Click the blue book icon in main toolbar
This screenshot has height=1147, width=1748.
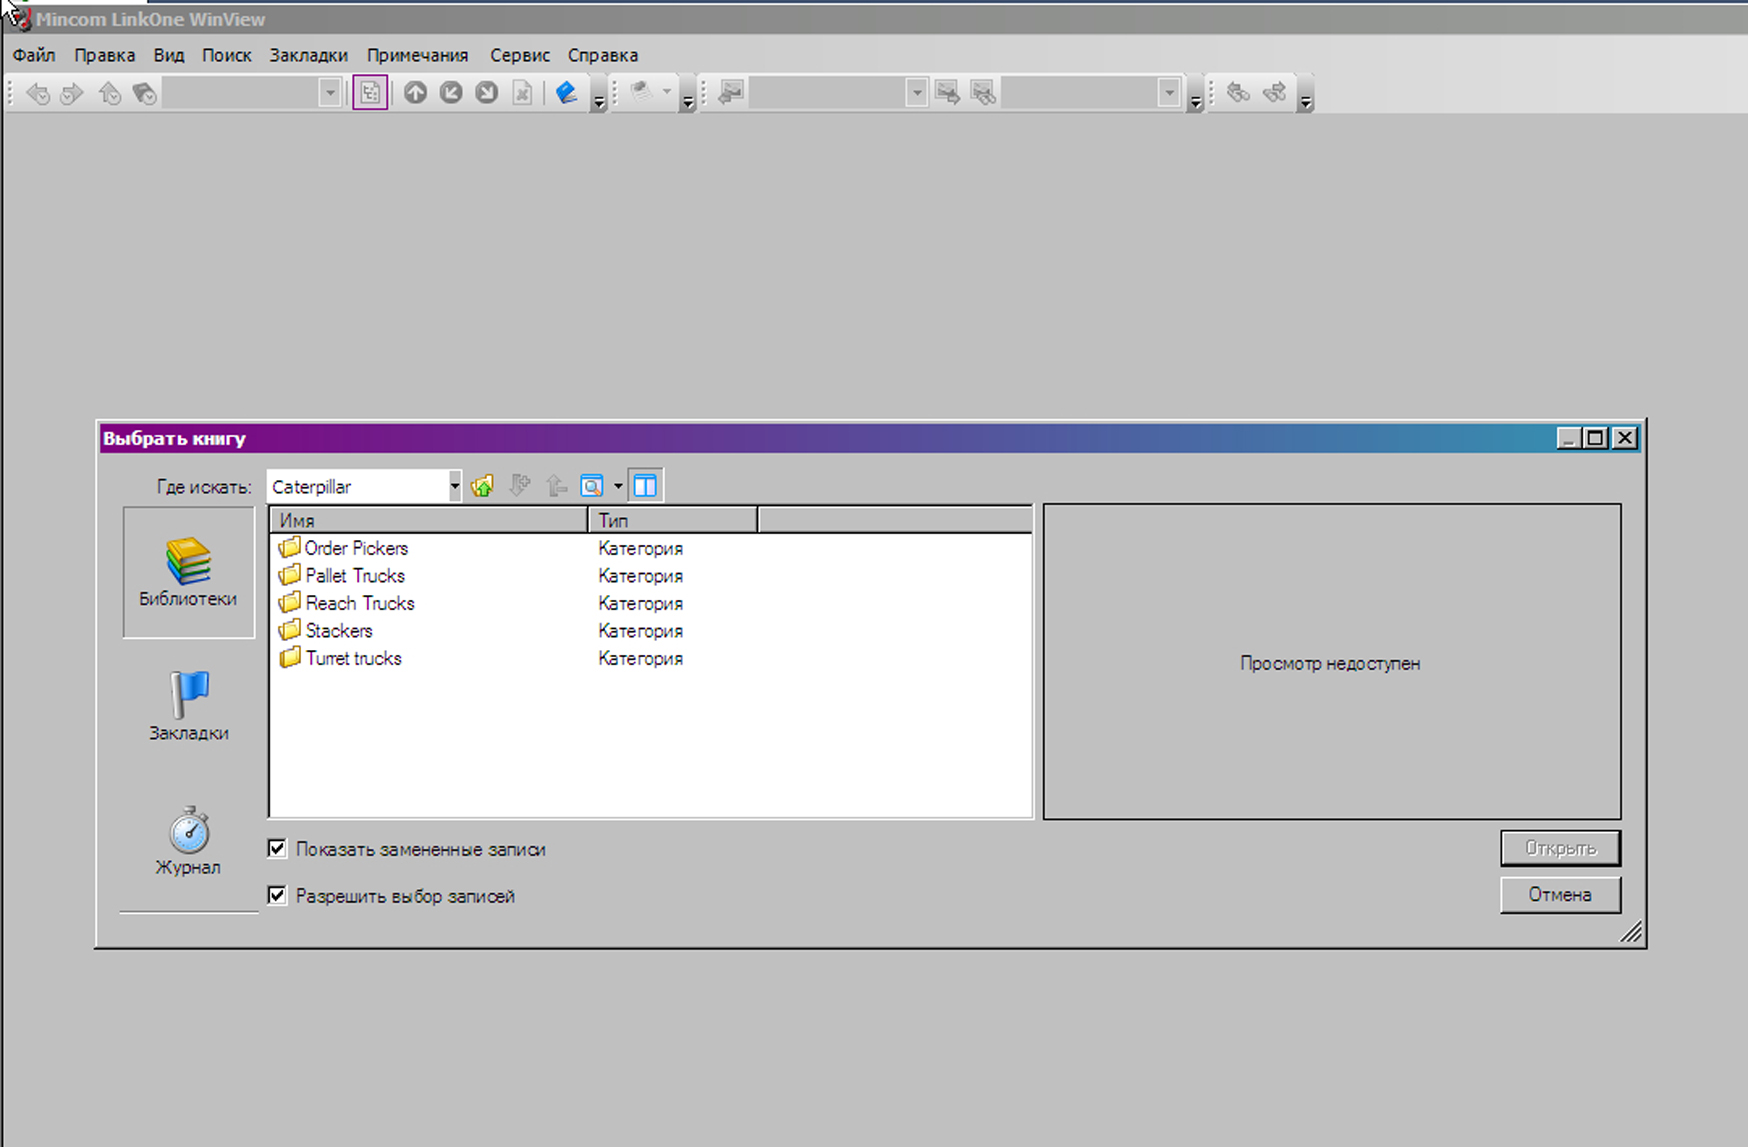(567, 93)
